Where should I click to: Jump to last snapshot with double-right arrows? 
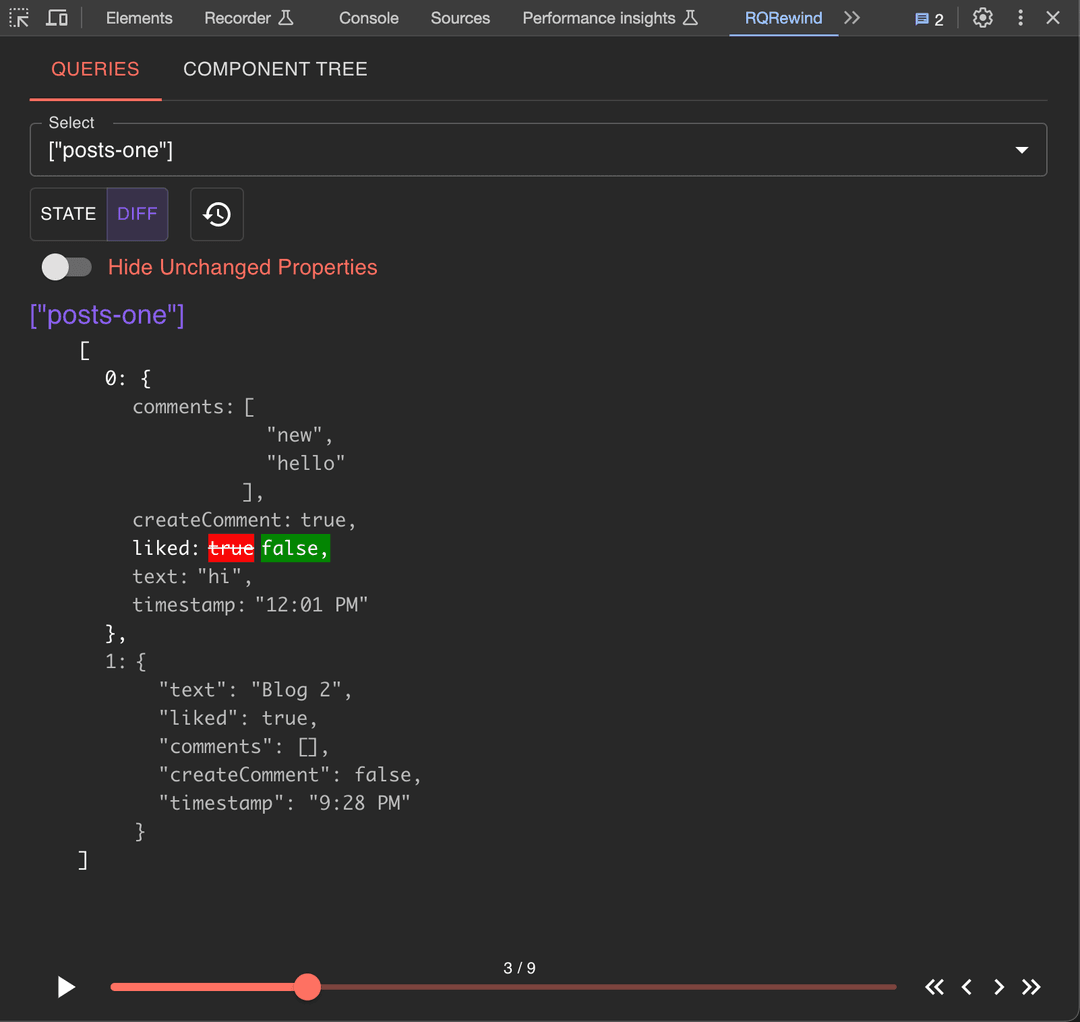pos(1031,987)
